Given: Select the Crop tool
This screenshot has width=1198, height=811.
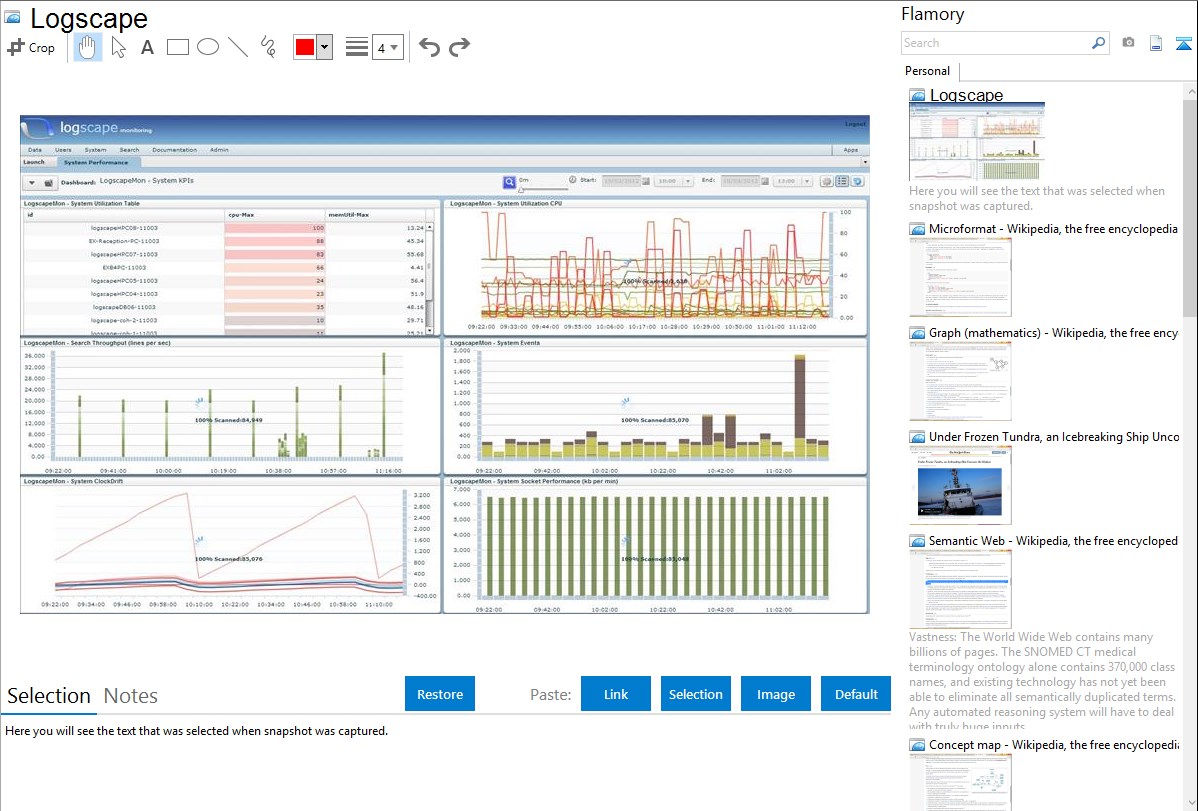Looking at the screenshot, I should tap(31, 47).
